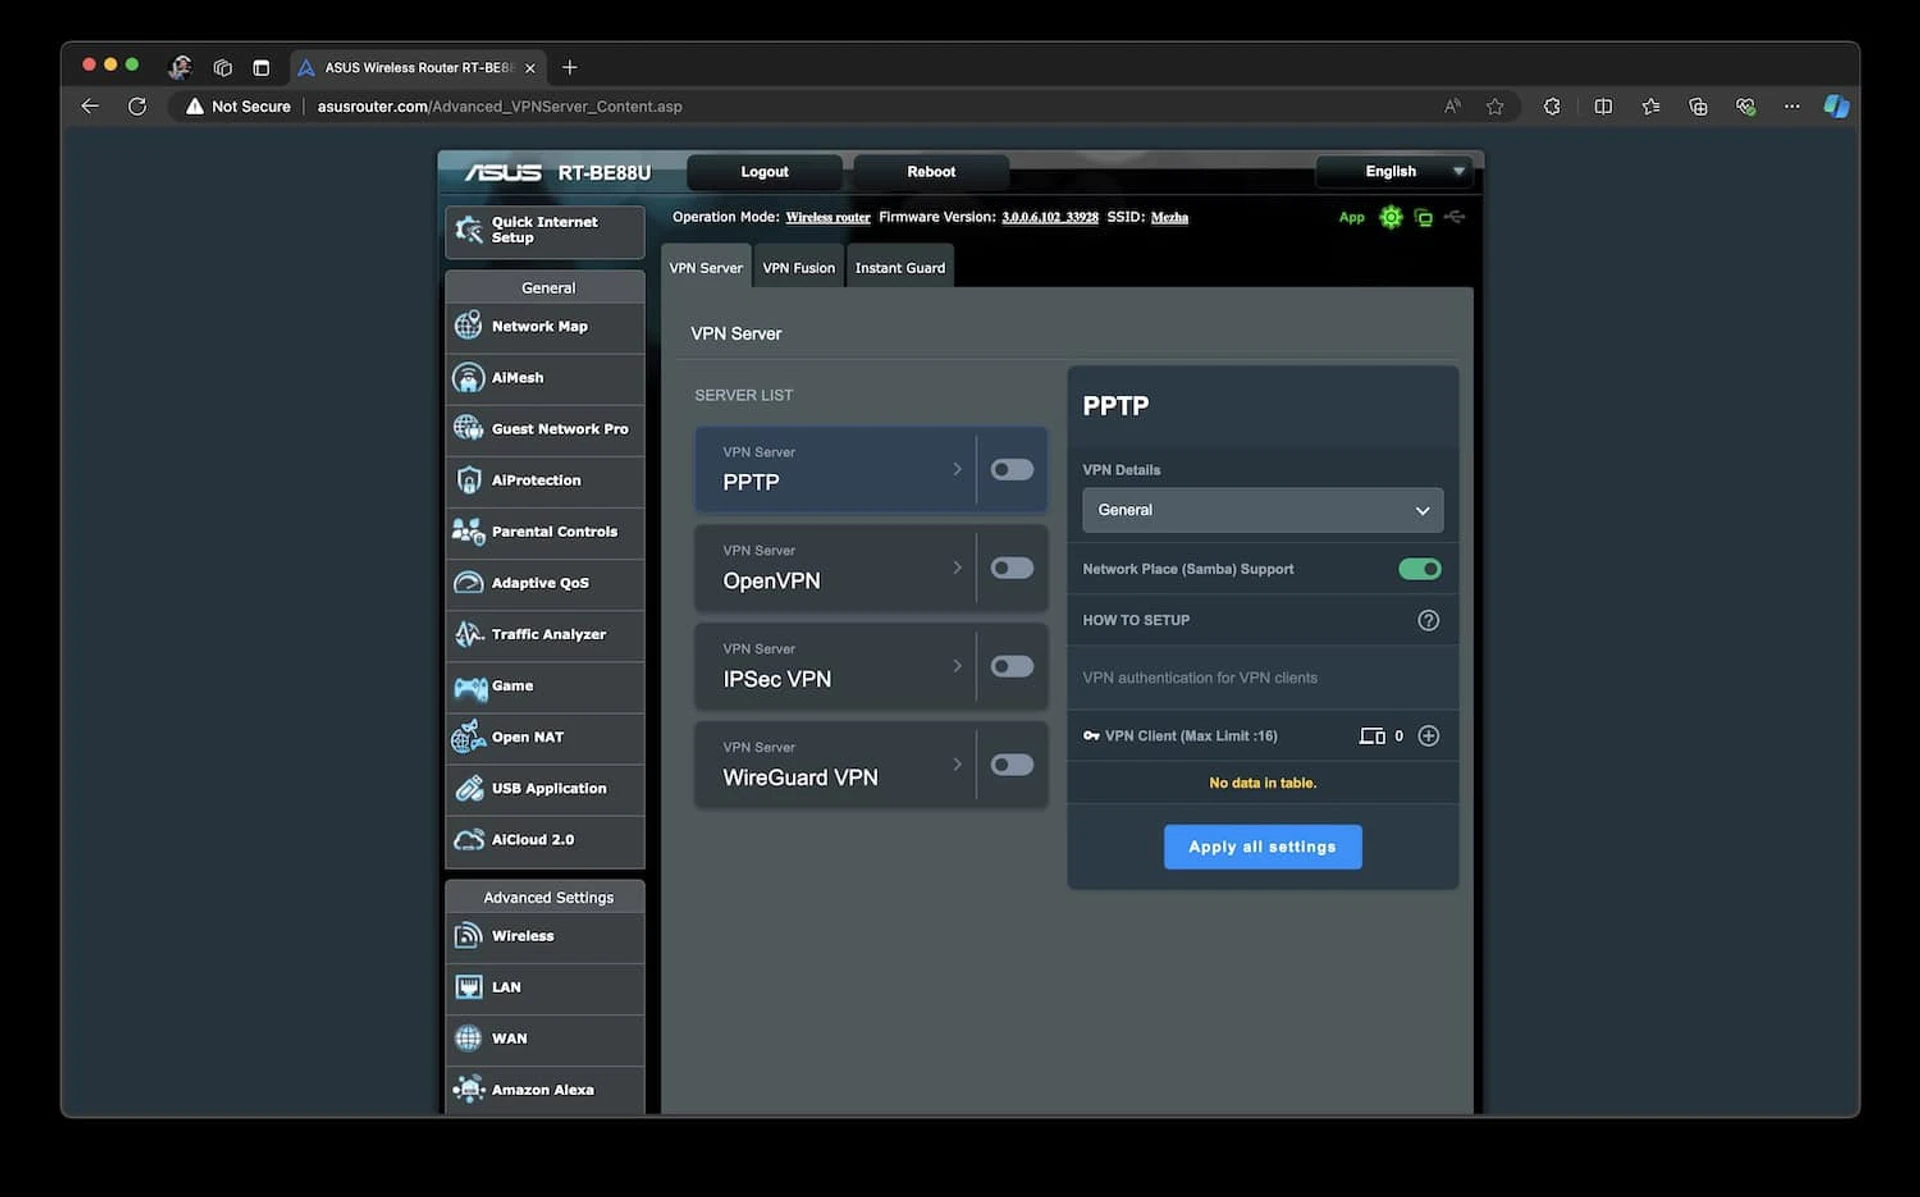The height and width of the screenshot is (1197, 1920).
Task: Open Parental Controls icon
Action: [x=468, y=531]
